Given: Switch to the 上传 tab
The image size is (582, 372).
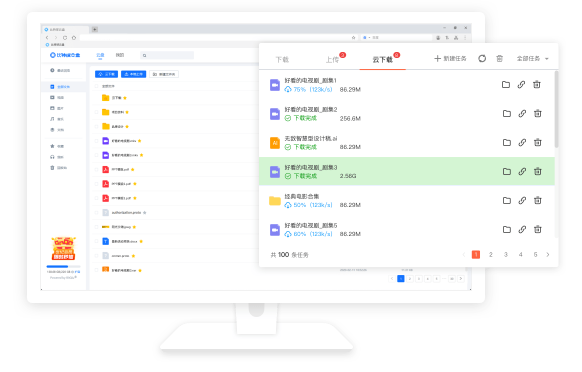Looking at the screenshot, I should (x=333, y=59).
